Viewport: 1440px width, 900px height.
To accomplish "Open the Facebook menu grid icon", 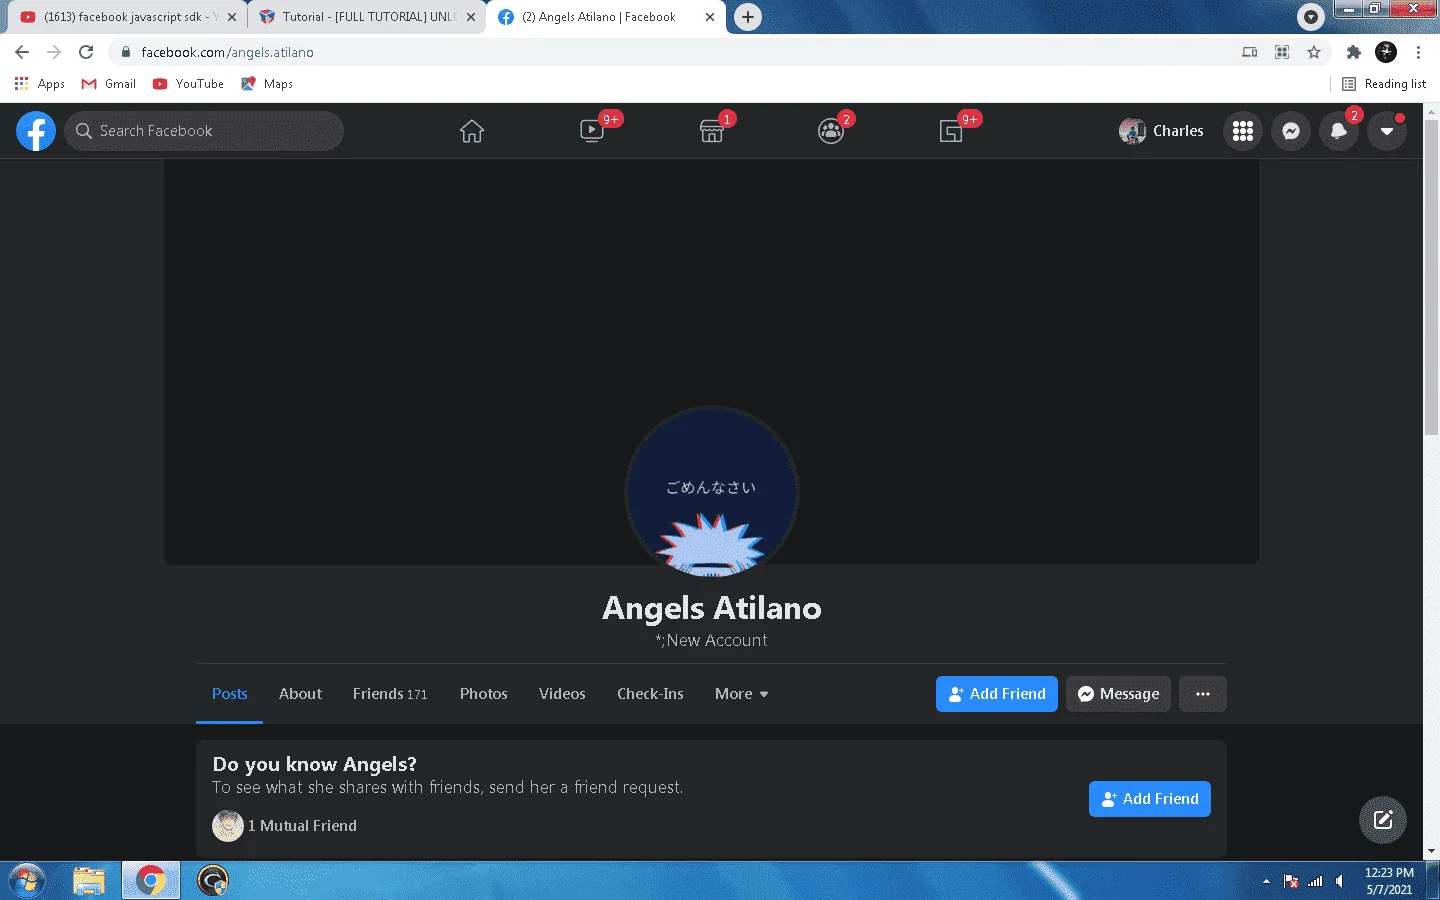I will 1243,131.
